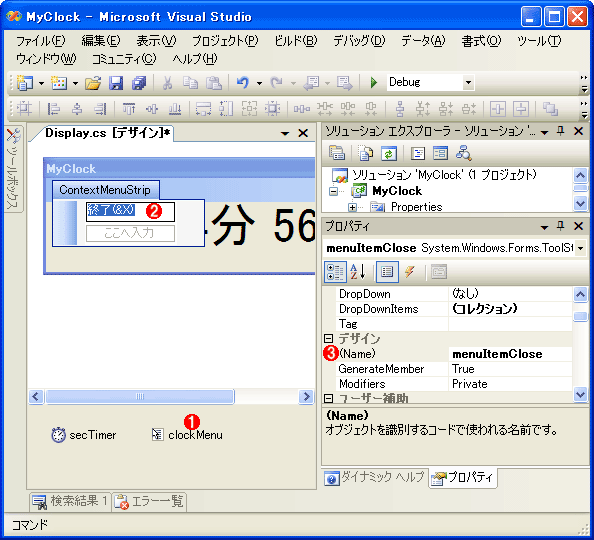This screenshot has height=540, width=594.
Task: Click the Modifiers property value Private
Action: 510,384
